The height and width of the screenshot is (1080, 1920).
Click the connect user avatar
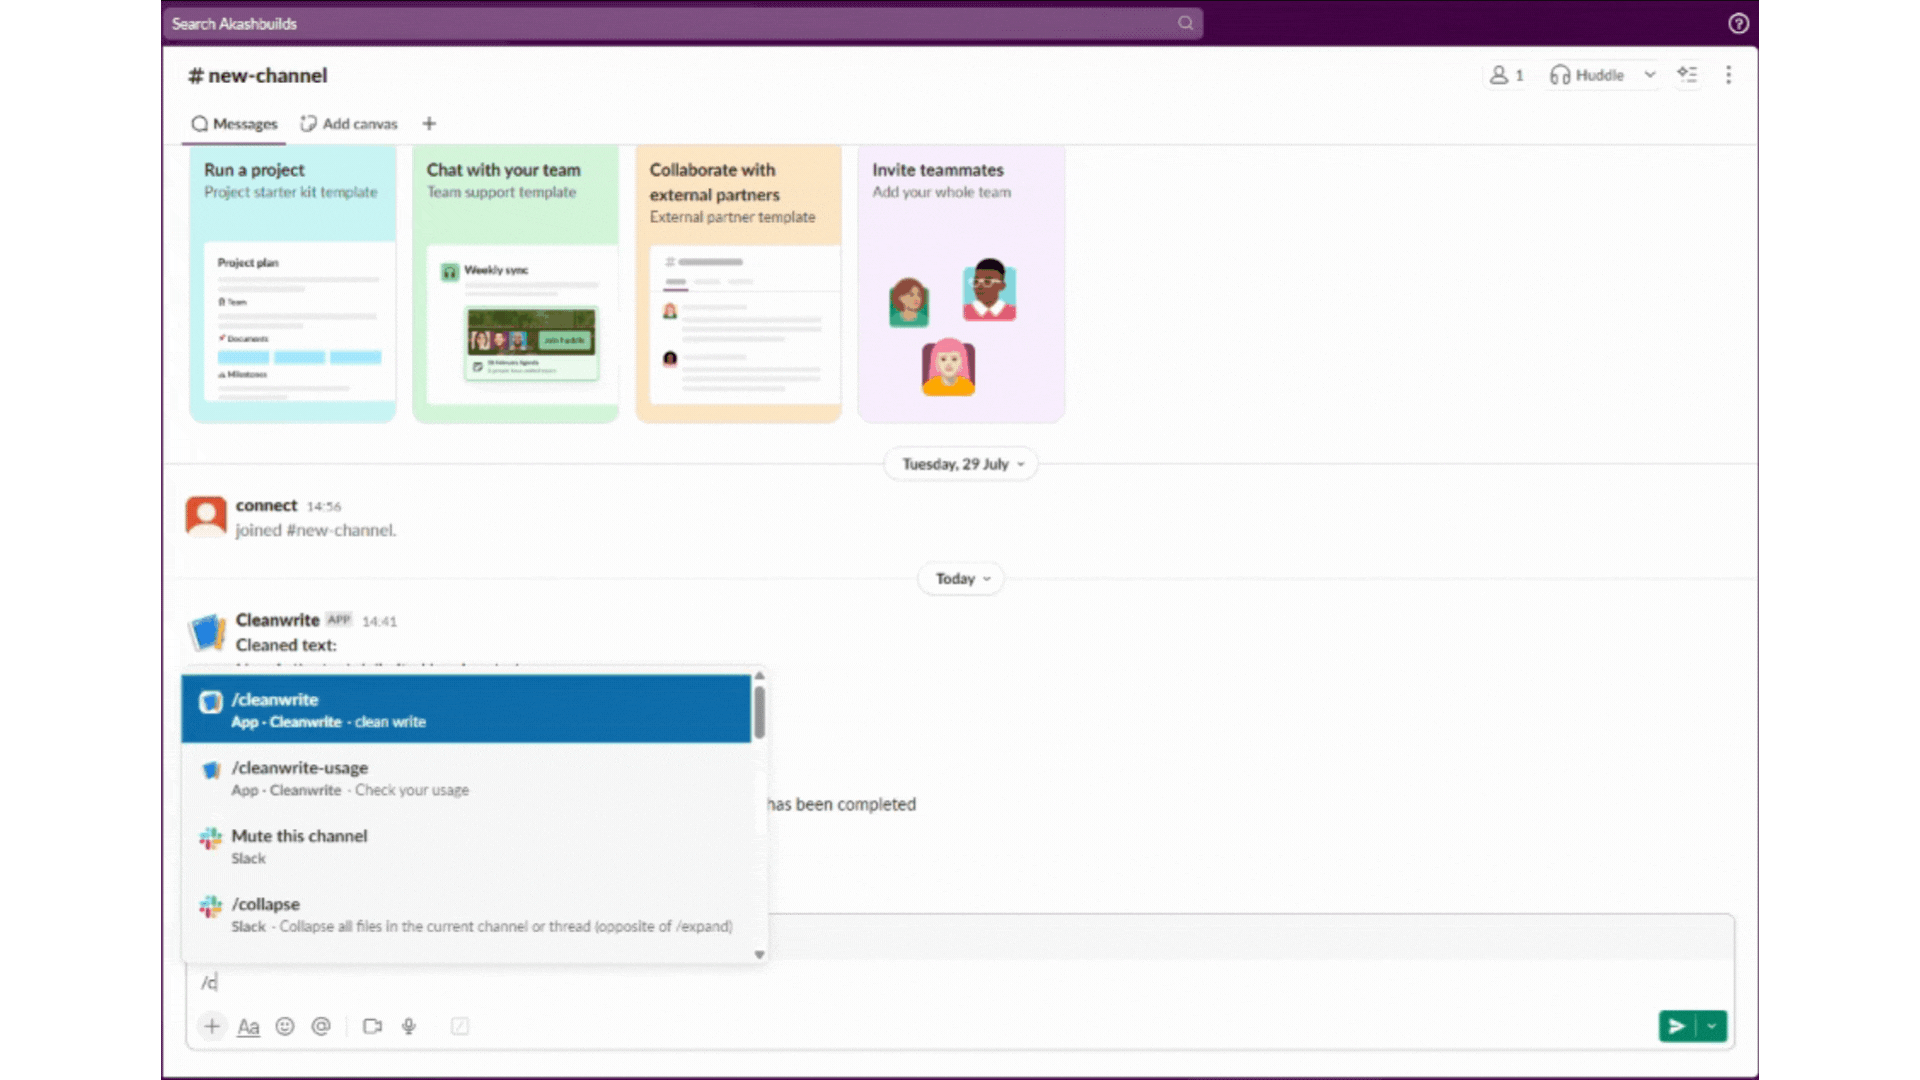coord(206,517)
